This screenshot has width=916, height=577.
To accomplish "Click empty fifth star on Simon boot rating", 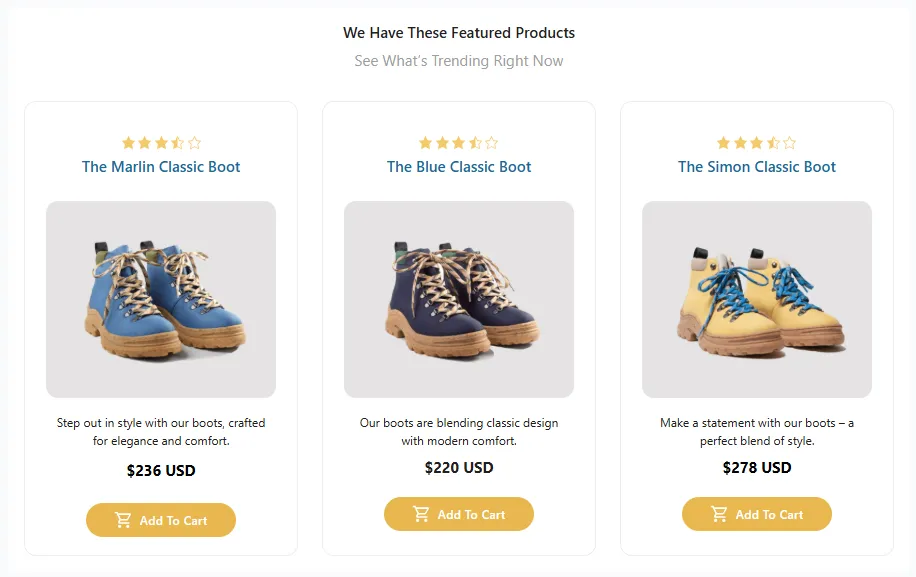I will (x=789, y=143).
